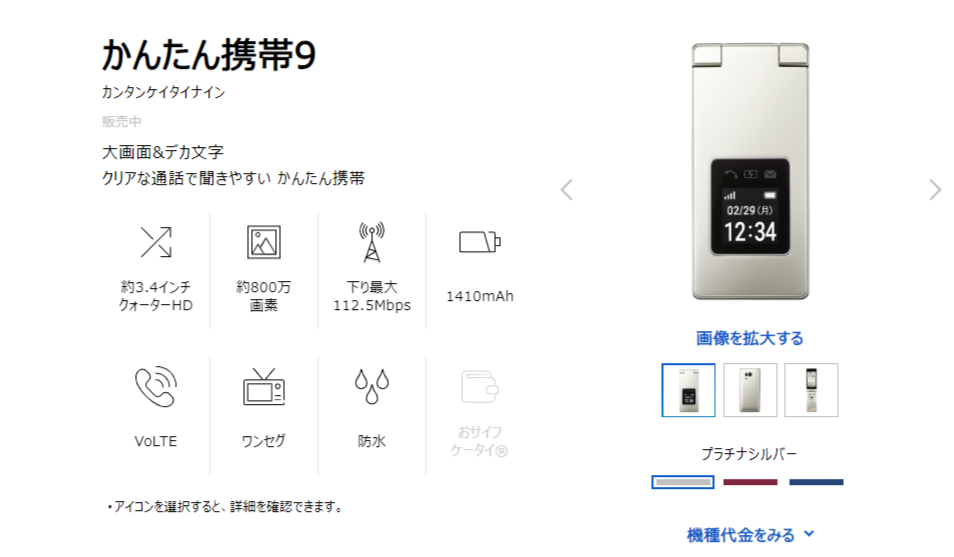The width and height of the screenshot is (954, 557).
Task: Open the 1410mAh battery icon
Action: click(479, 242)
